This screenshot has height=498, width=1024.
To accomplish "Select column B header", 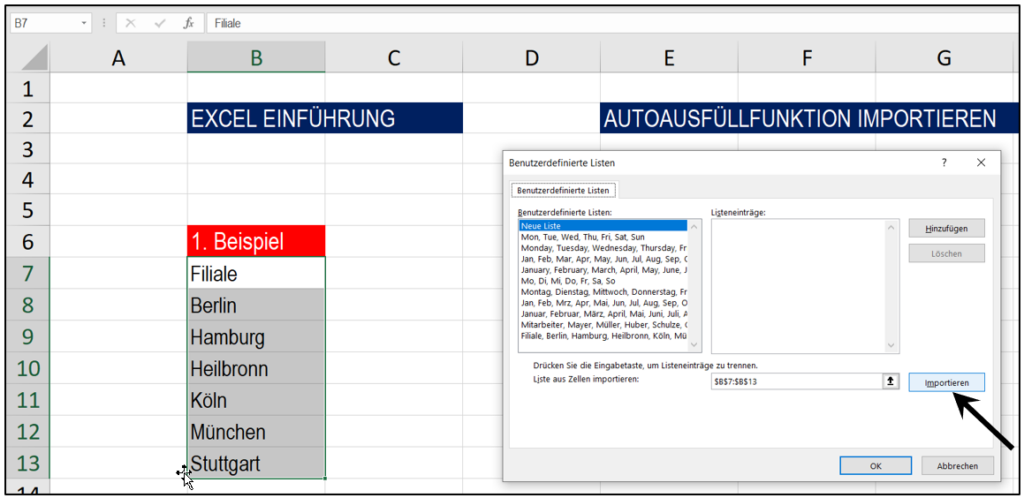I will click(x=256, y=58).
